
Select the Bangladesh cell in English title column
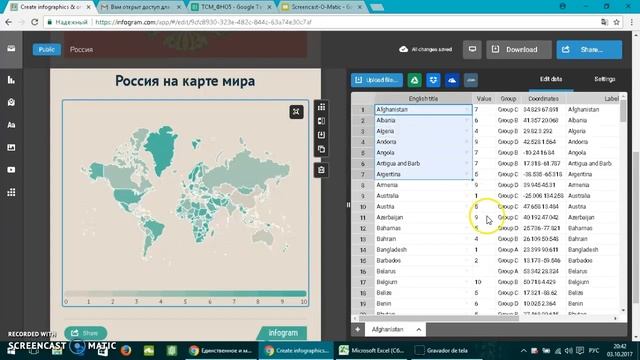(423, 250)
